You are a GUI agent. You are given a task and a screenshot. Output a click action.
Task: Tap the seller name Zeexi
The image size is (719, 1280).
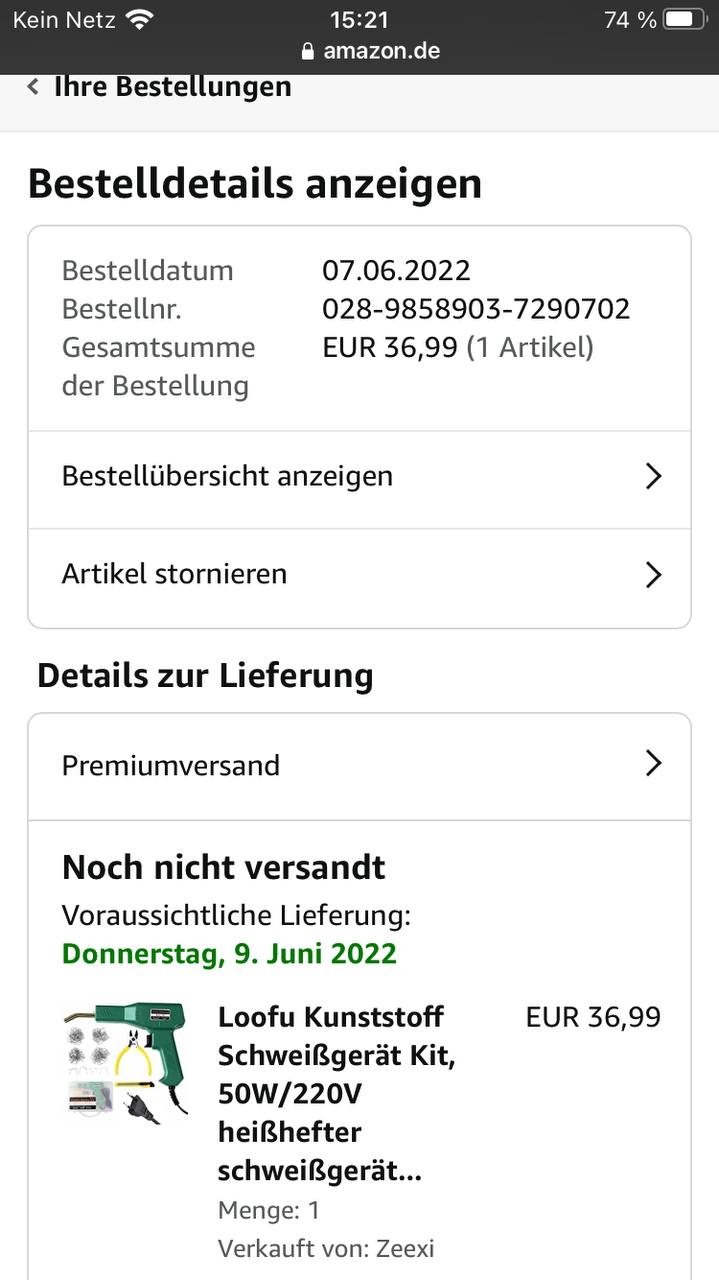(405, 1248)
